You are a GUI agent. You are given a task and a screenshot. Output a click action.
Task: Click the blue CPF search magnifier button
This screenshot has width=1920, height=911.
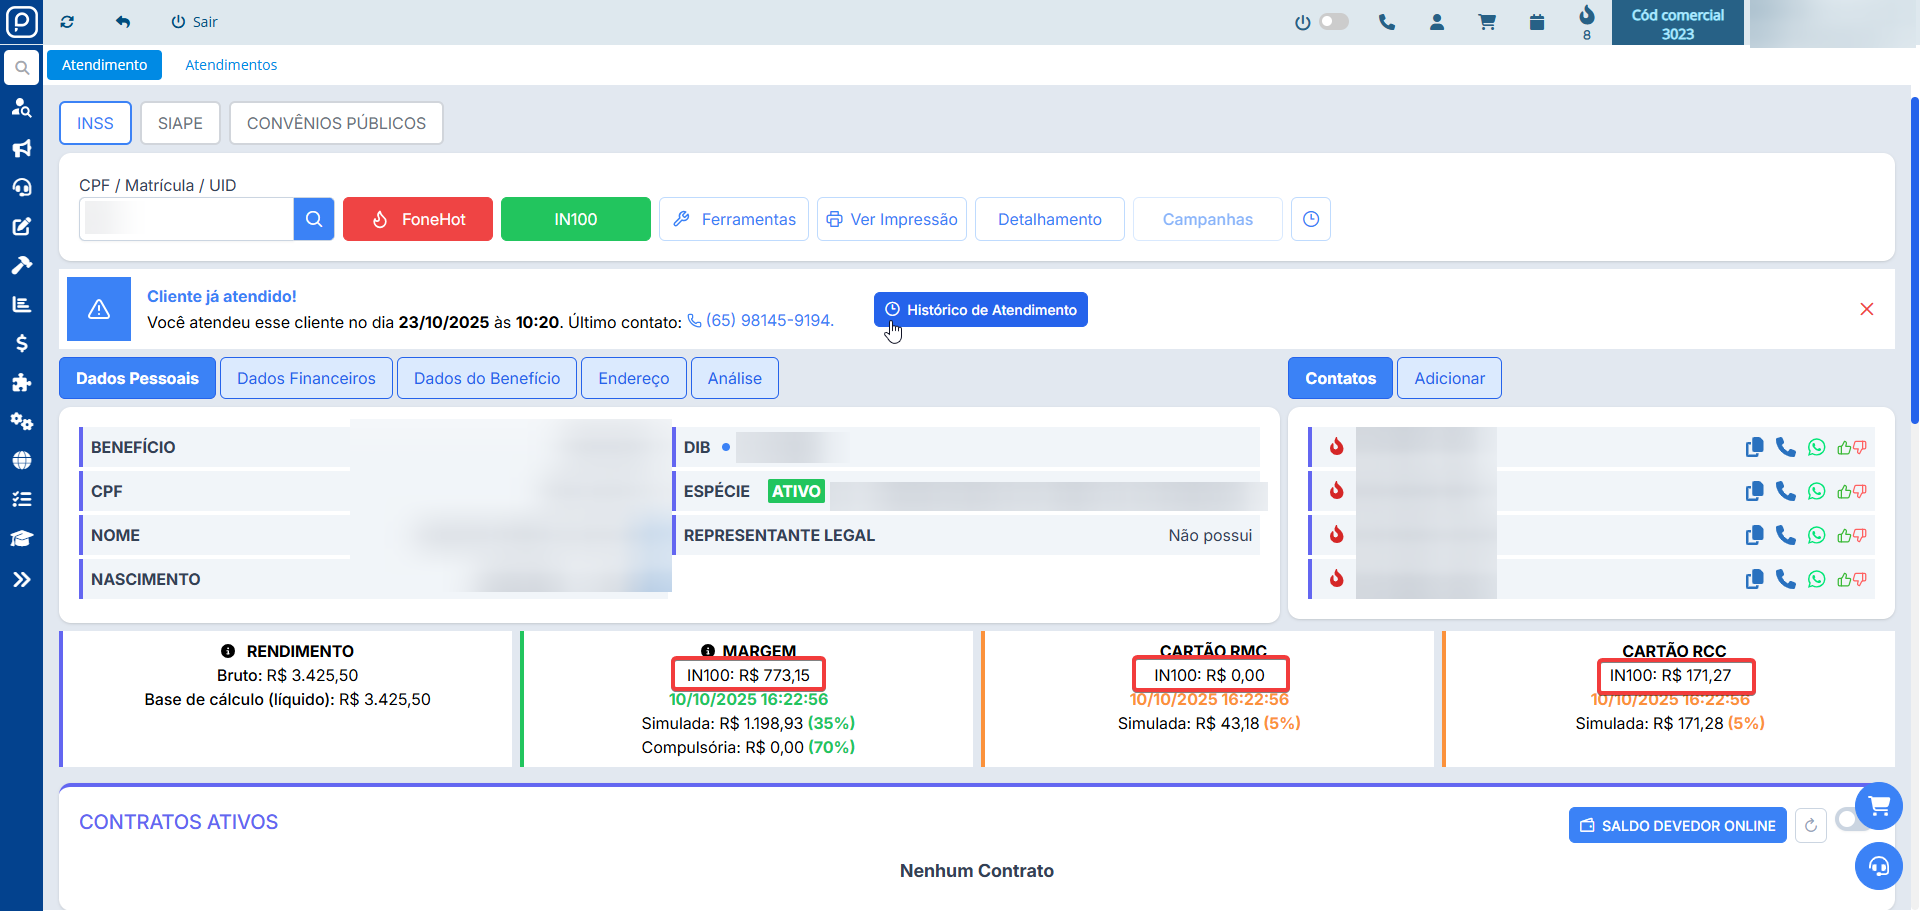[313, 219]
